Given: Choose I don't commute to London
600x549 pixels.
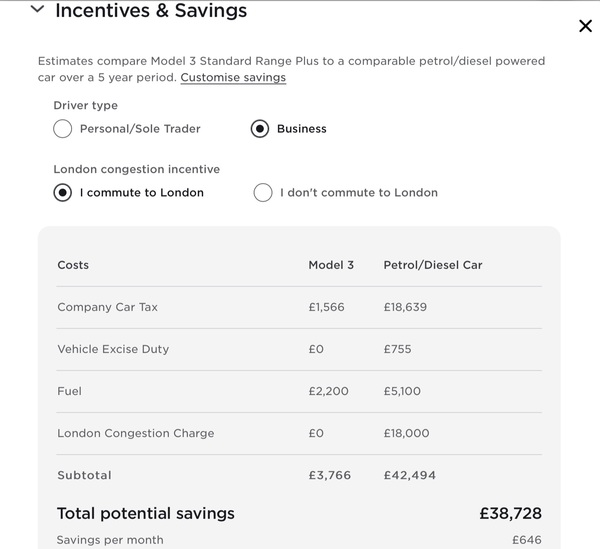Looking at the screenshot, I should click(x=263, y=192).
